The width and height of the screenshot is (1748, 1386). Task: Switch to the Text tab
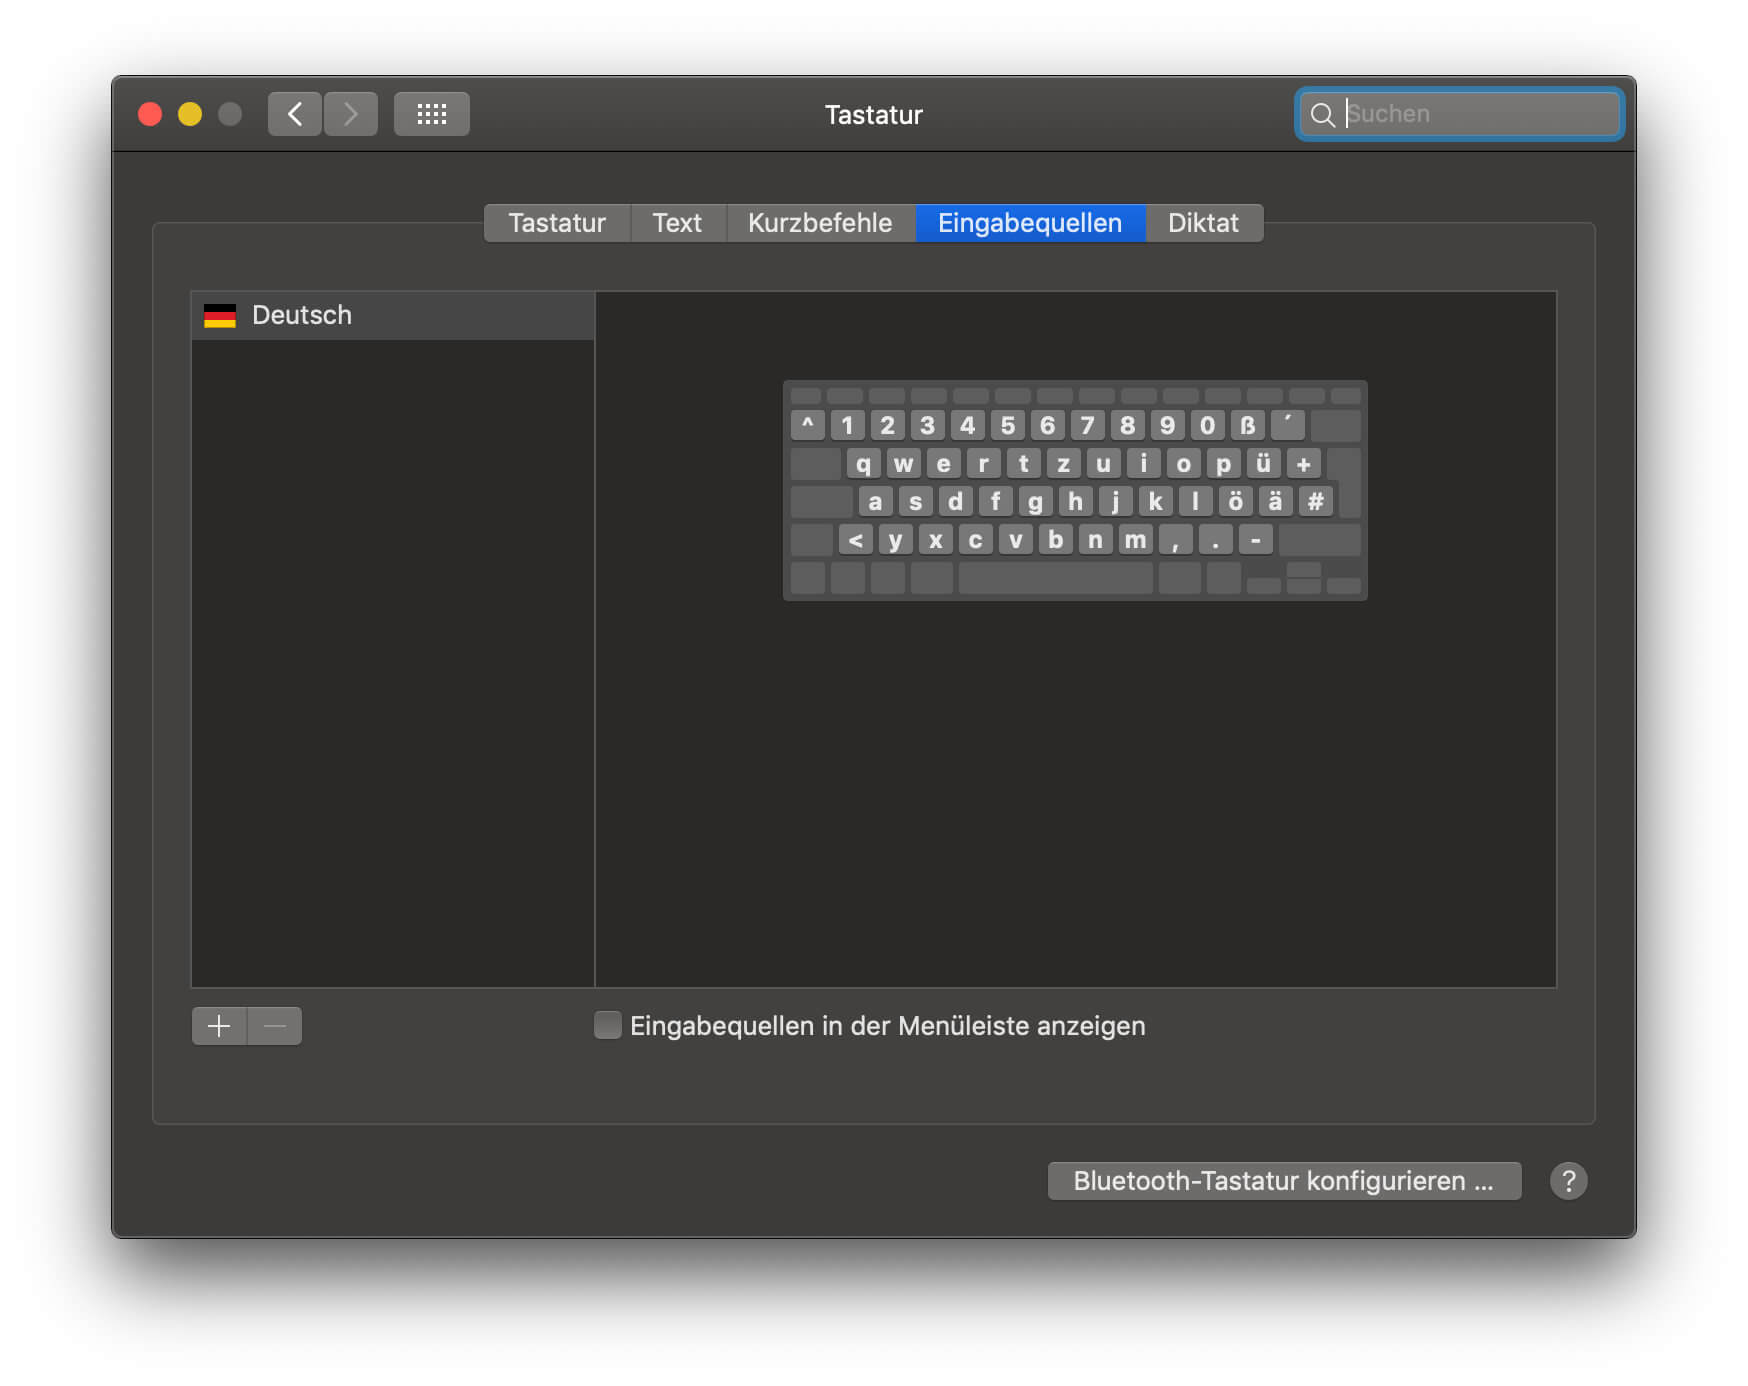point(677,223)
